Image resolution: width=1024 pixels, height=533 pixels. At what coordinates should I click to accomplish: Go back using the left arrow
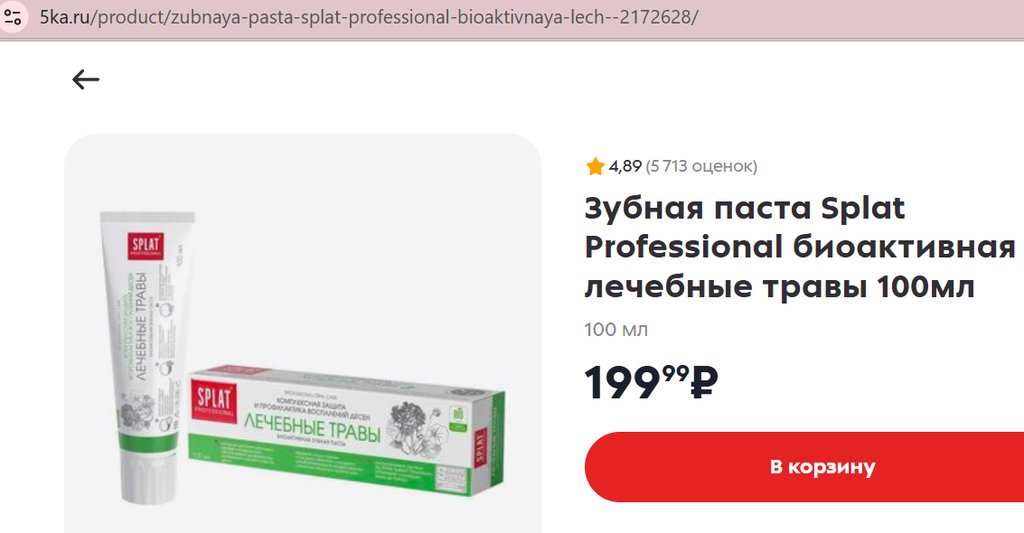click(x=86, y=80)
